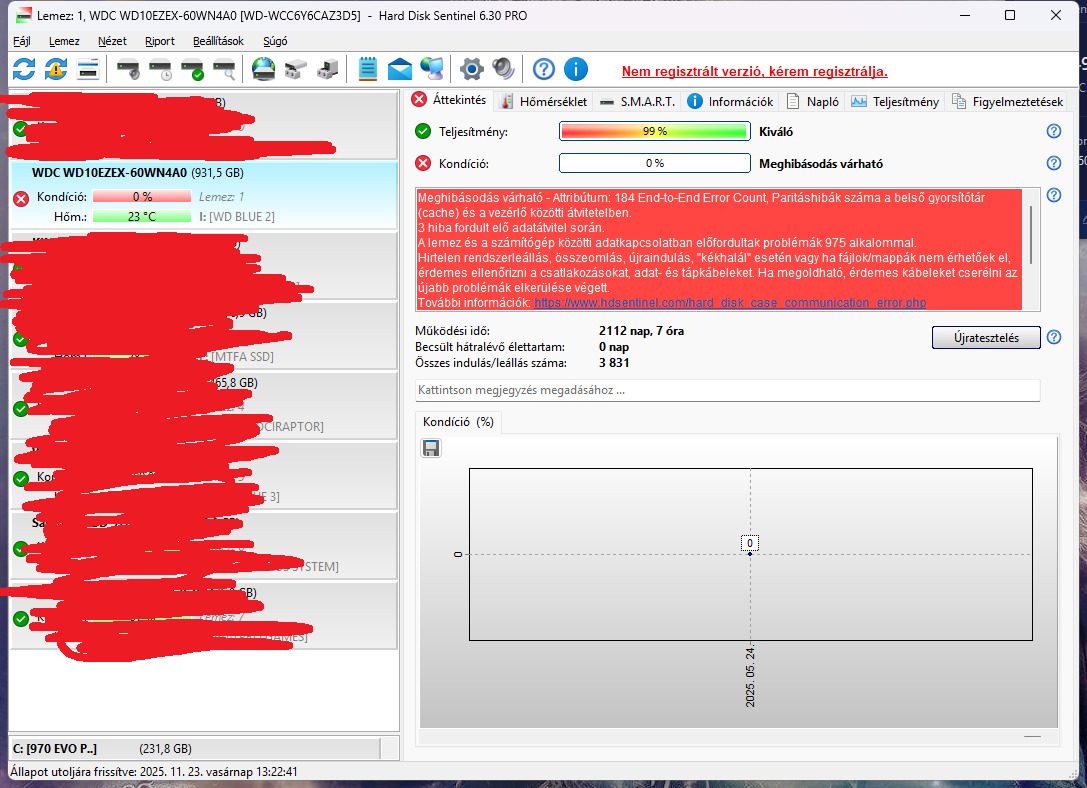This screenshot has width=1087, height=788.
Task: Open the Nézet menu
Action: pos(112,41)
